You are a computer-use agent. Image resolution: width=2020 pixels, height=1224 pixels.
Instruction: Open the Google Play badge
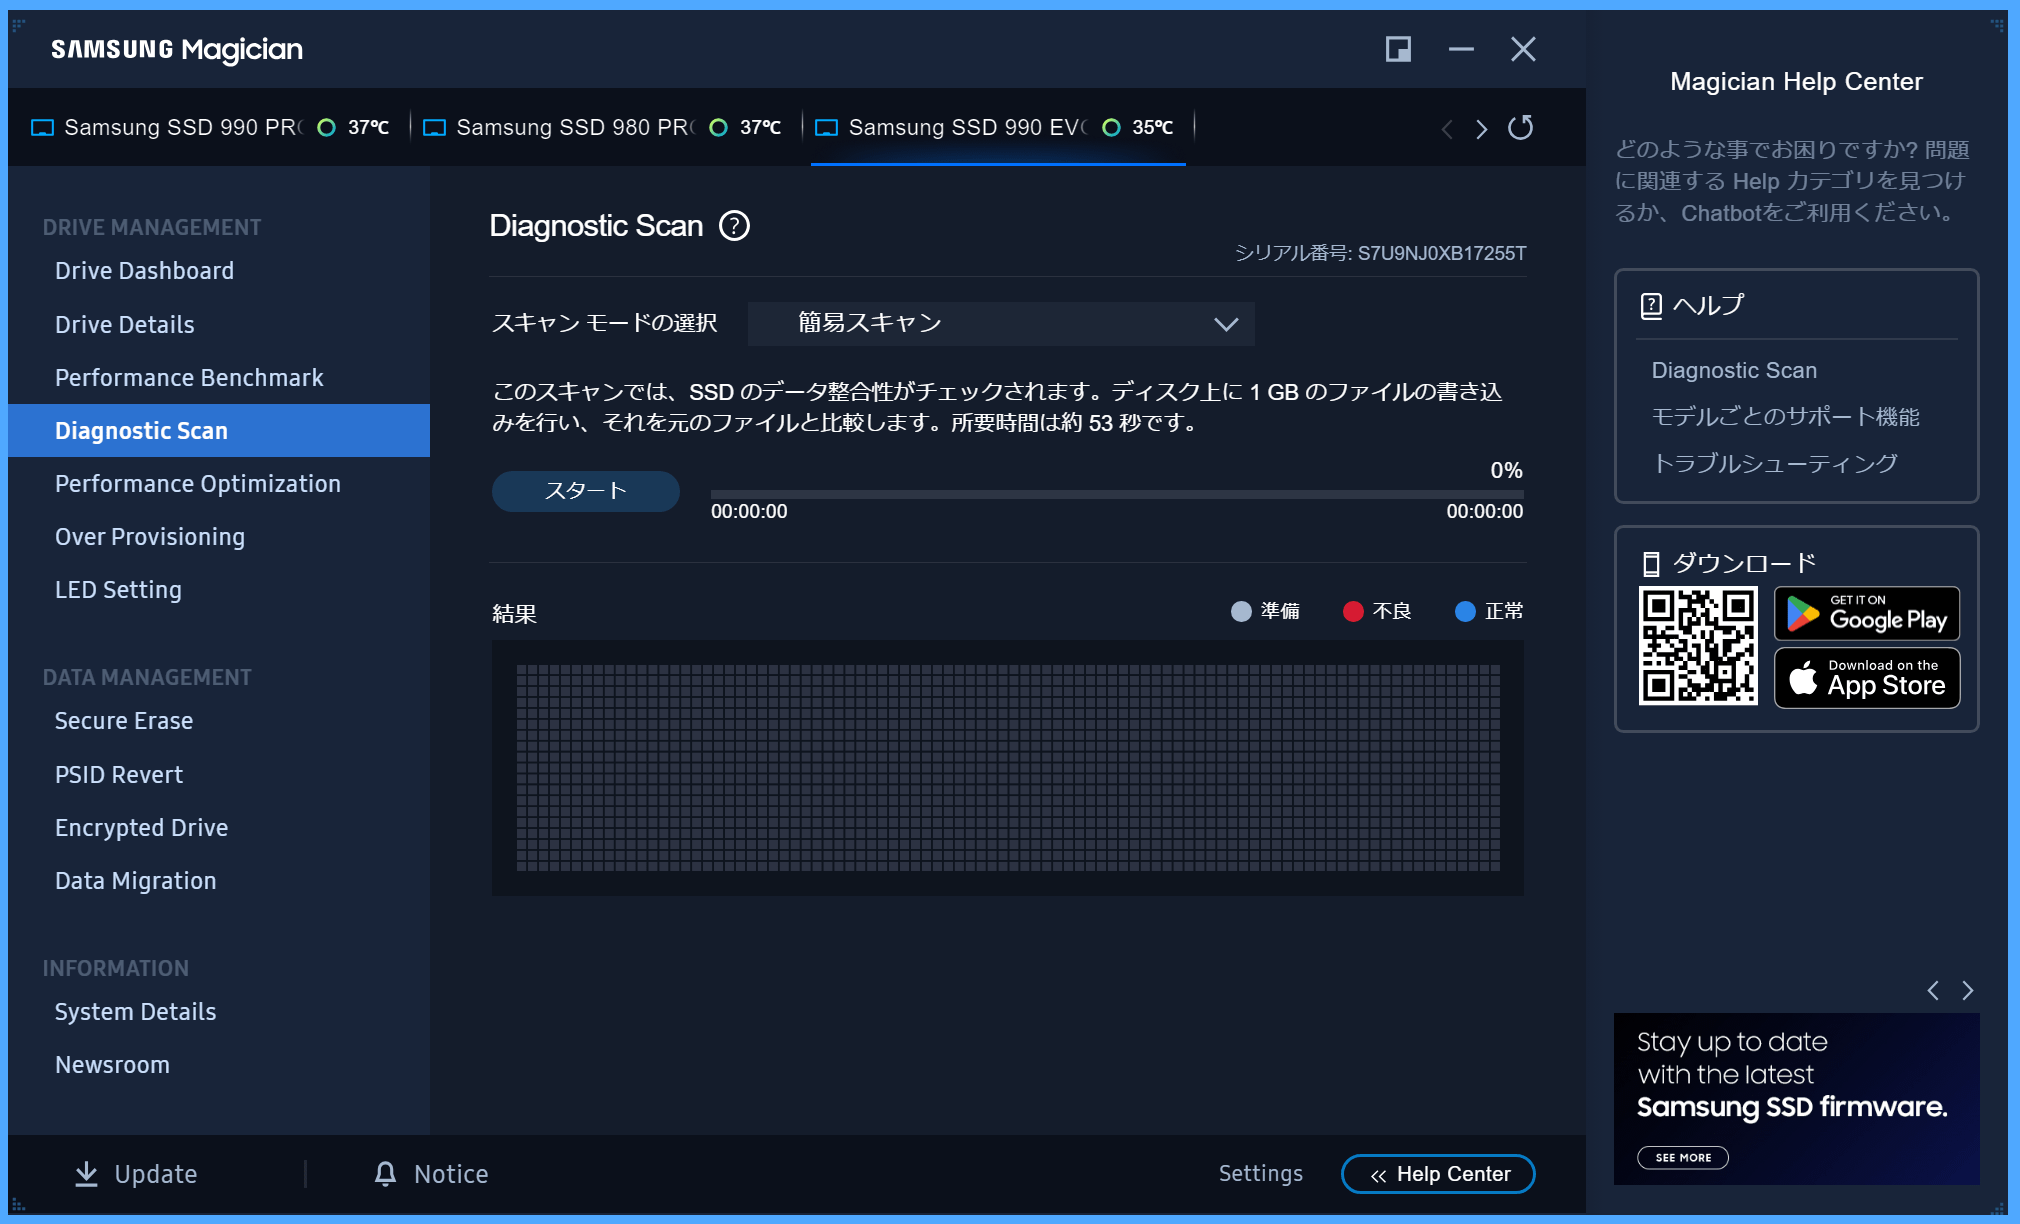tap(1867, 613)
